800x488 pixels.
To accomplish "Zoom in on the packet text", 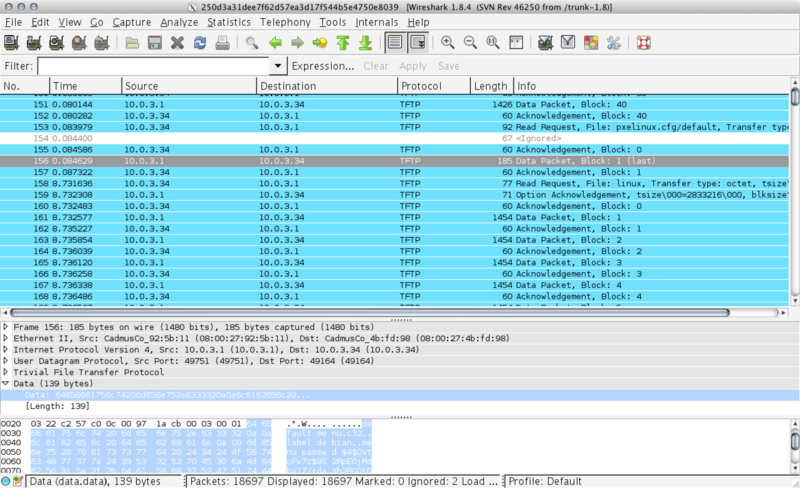I will [447, 43].
